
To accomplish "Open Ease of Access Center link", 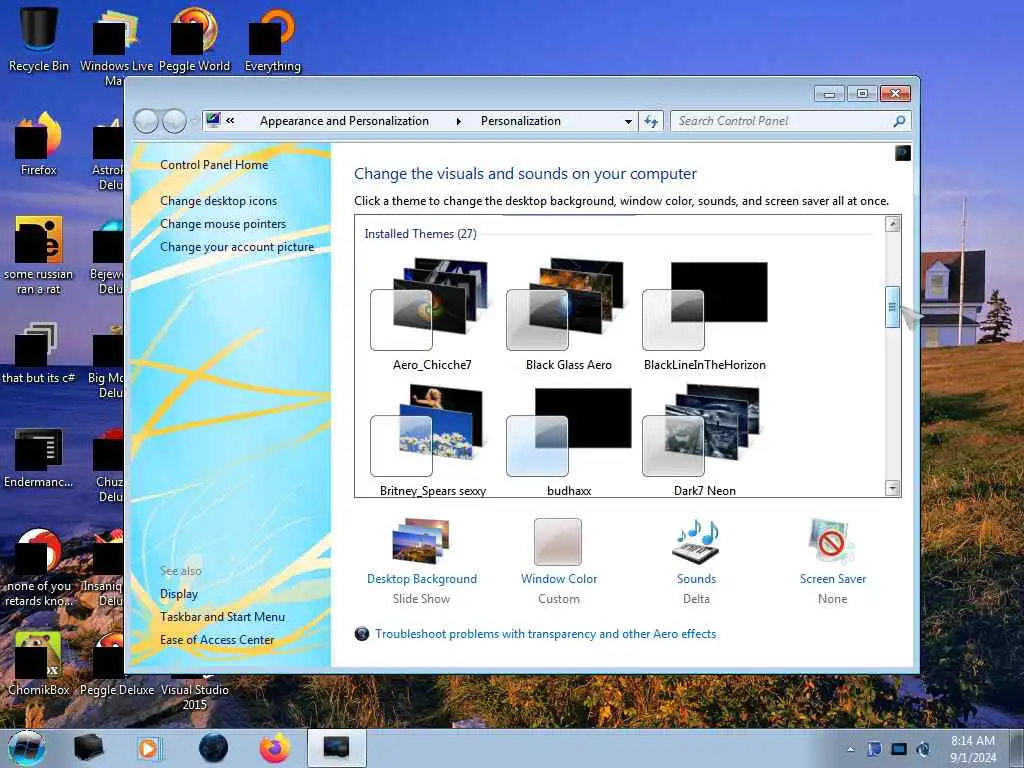I will click(217, 640).
